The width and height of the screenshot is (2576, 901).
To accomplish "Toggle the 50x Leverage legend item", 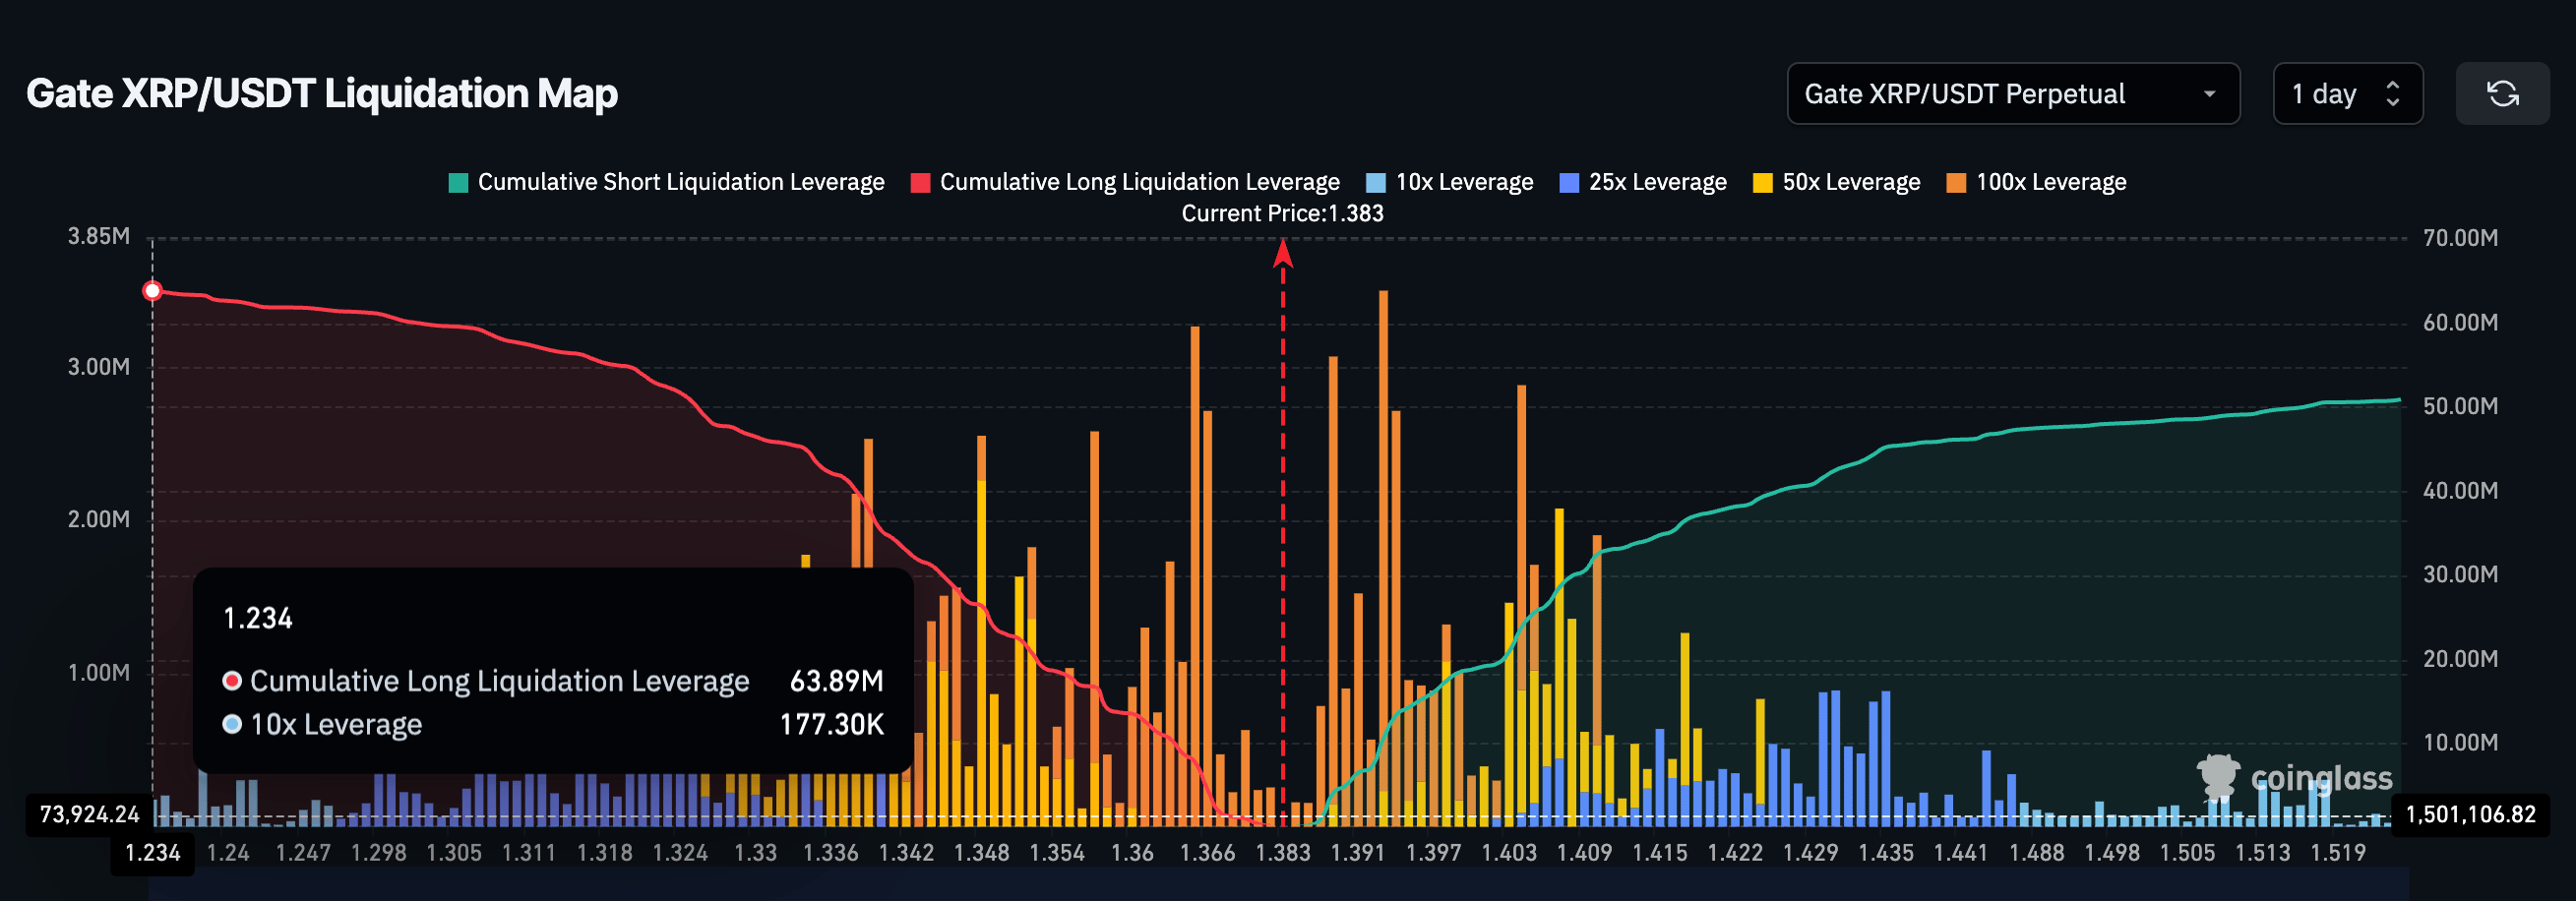I will [1837, 182].
